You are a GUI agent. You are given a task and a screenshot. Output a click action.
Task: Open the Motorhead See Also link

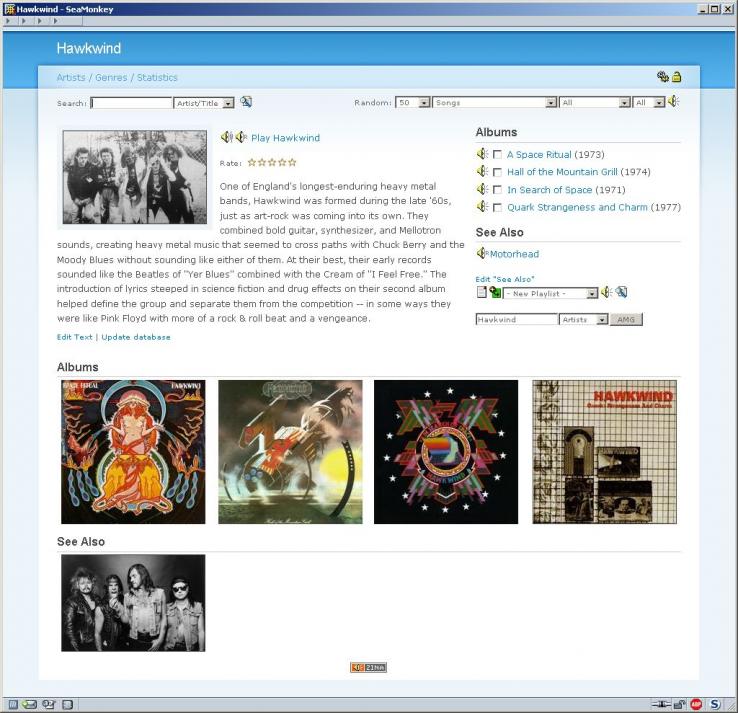coord(514,254)
